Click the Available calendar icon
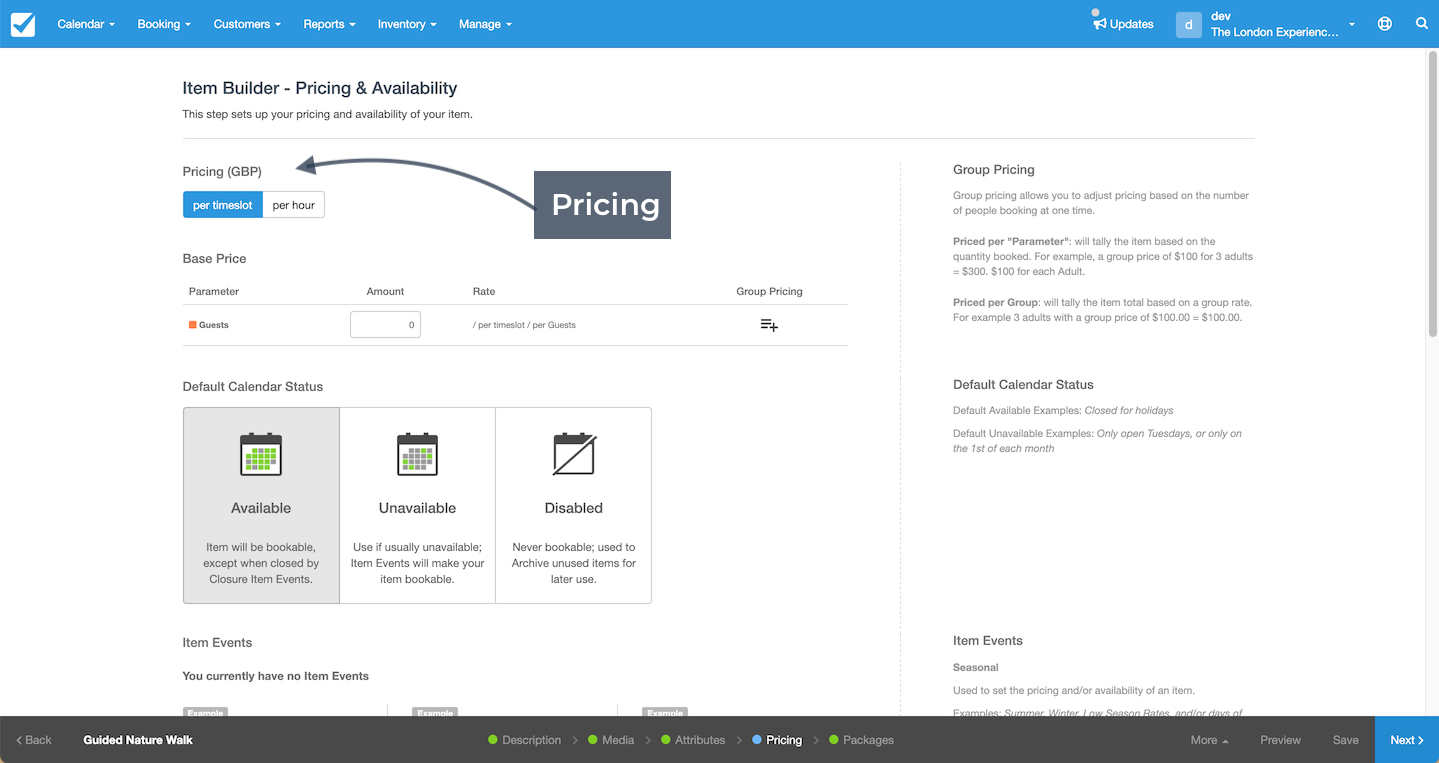Image resolution: width=1439 pixels, height=763 pixels. pos(261,454)
